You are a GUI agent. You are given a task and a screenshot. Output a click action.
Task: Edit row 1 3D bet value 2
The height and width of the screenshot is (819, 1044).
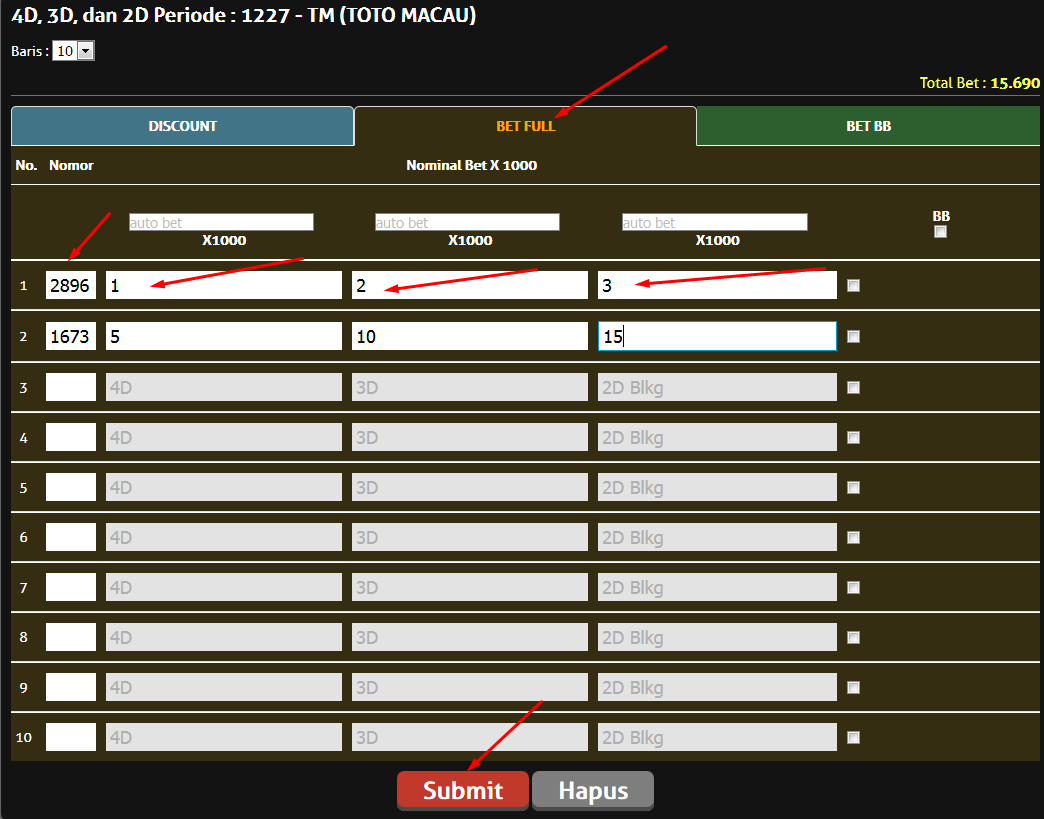[x=469, y=285]
